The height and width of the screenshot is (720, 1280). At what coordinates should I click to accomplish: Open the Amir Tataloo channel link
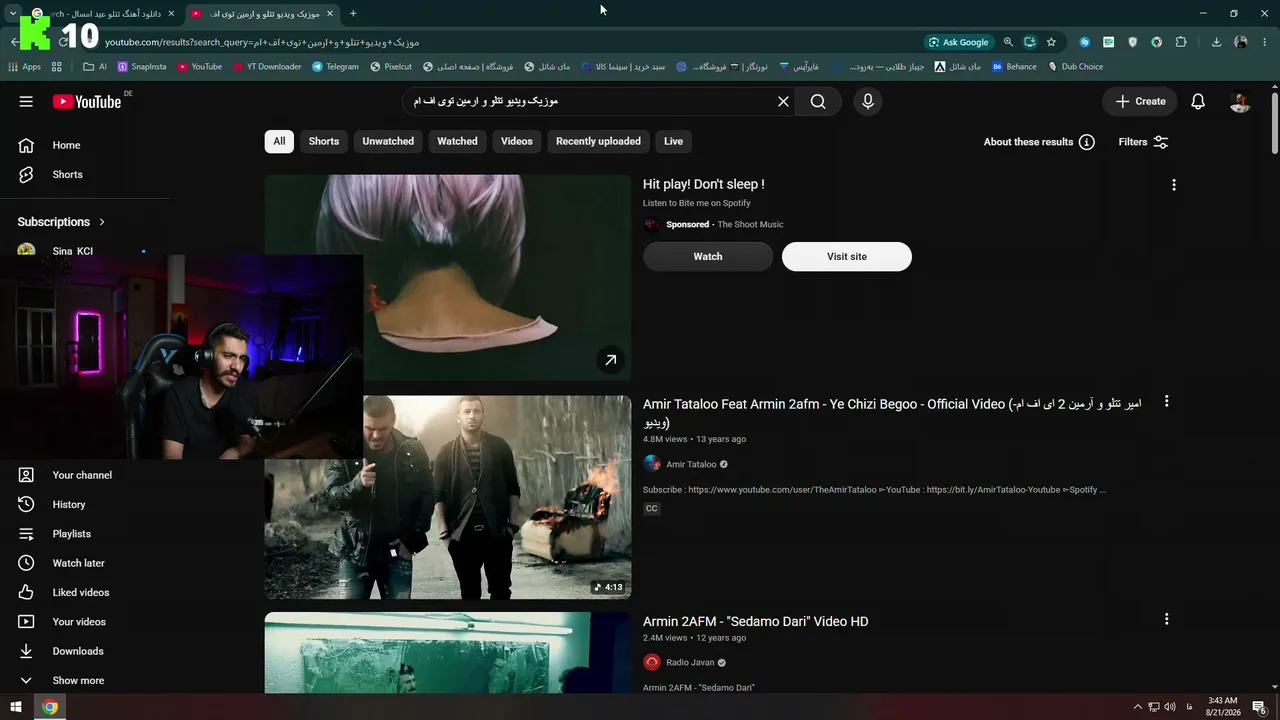point(691,464)
